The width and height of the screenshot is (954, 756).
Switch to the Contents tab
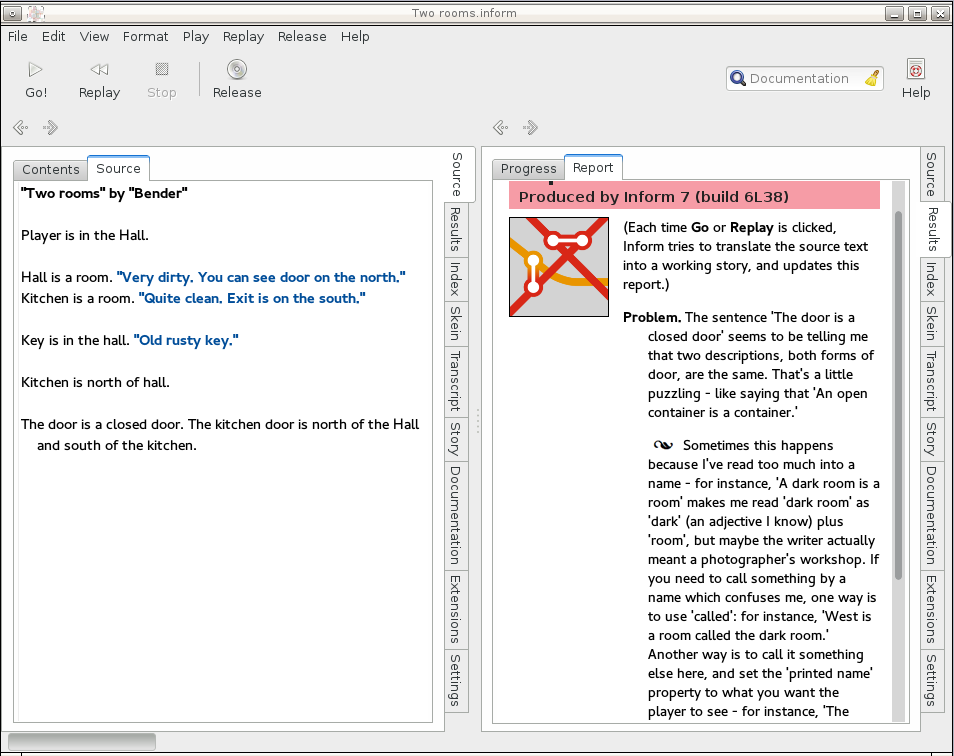point(51,169)
